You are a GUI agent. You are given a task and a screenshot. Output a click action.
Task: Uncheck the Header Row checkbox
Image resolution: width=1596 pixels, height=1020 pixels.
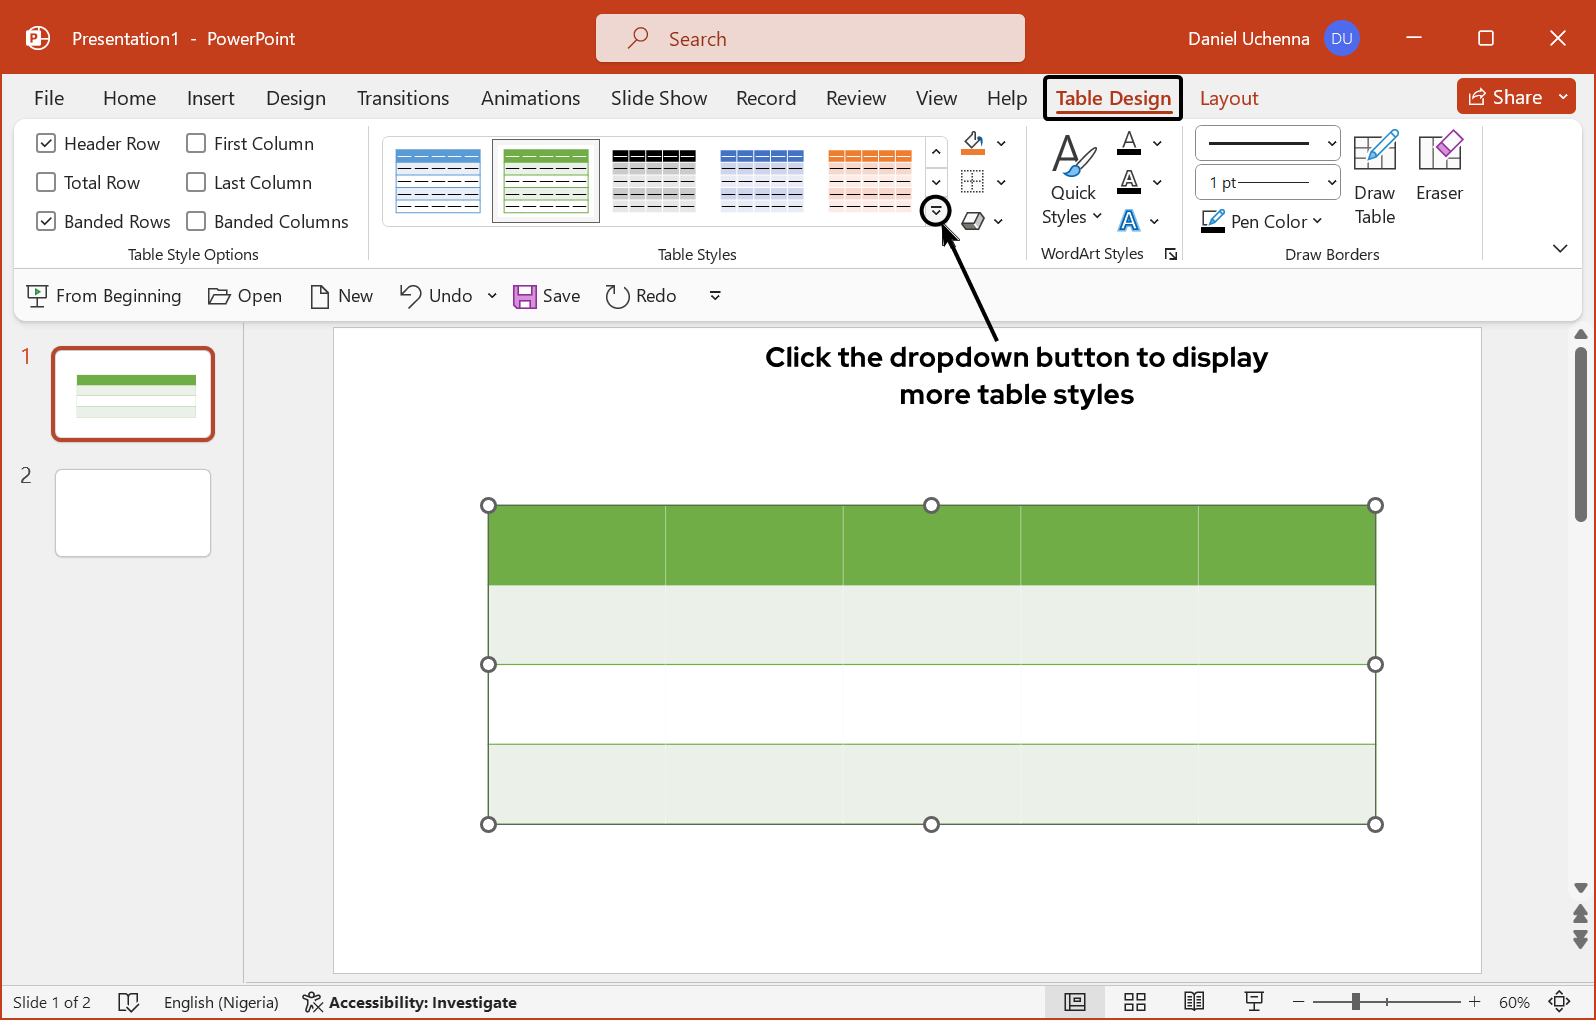click(46, 144)
